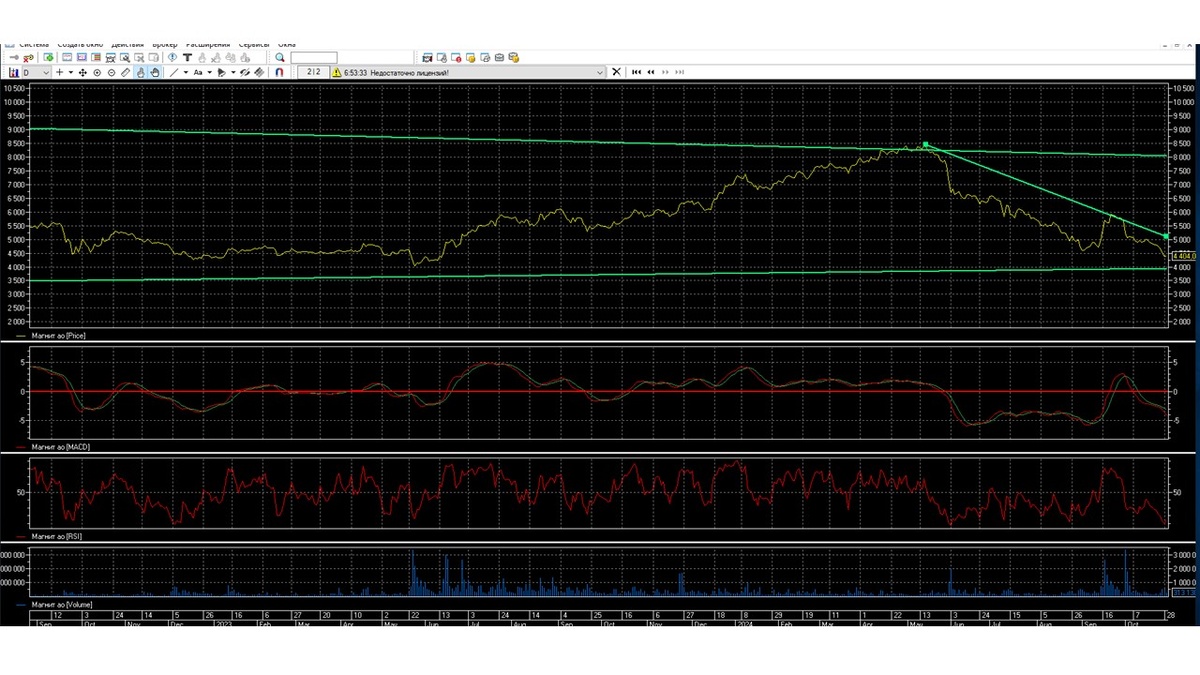Click the Магнит ао [RSI] legend label
The height and width of the screenshot is (675, 1200).
pos(57,537)
